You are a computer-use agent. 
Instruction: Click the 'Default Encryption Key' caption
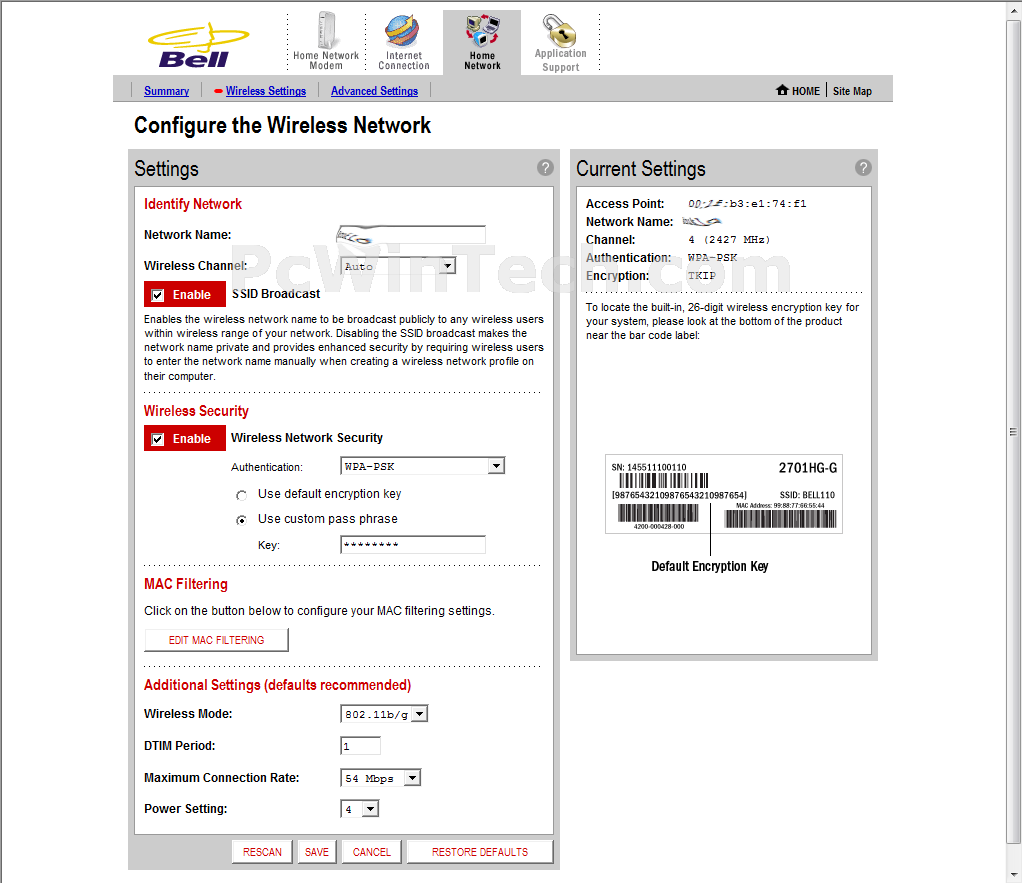coord(709,566)
